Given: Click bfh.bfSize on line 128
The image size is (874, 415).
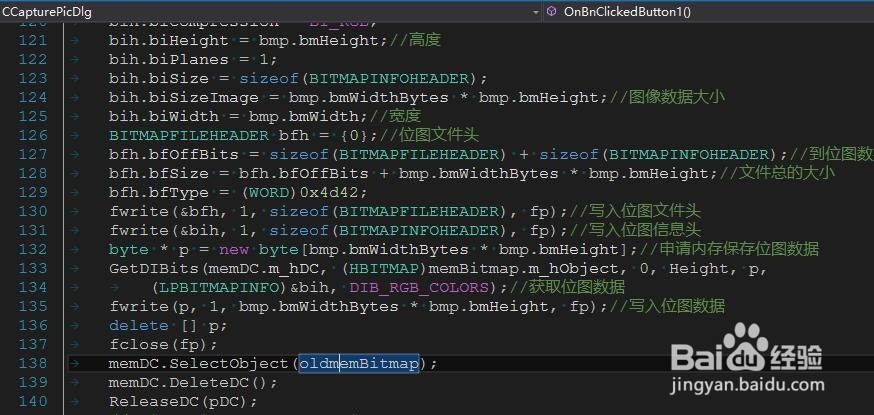Looking at the screenshot, I should (x=158, y=174).
